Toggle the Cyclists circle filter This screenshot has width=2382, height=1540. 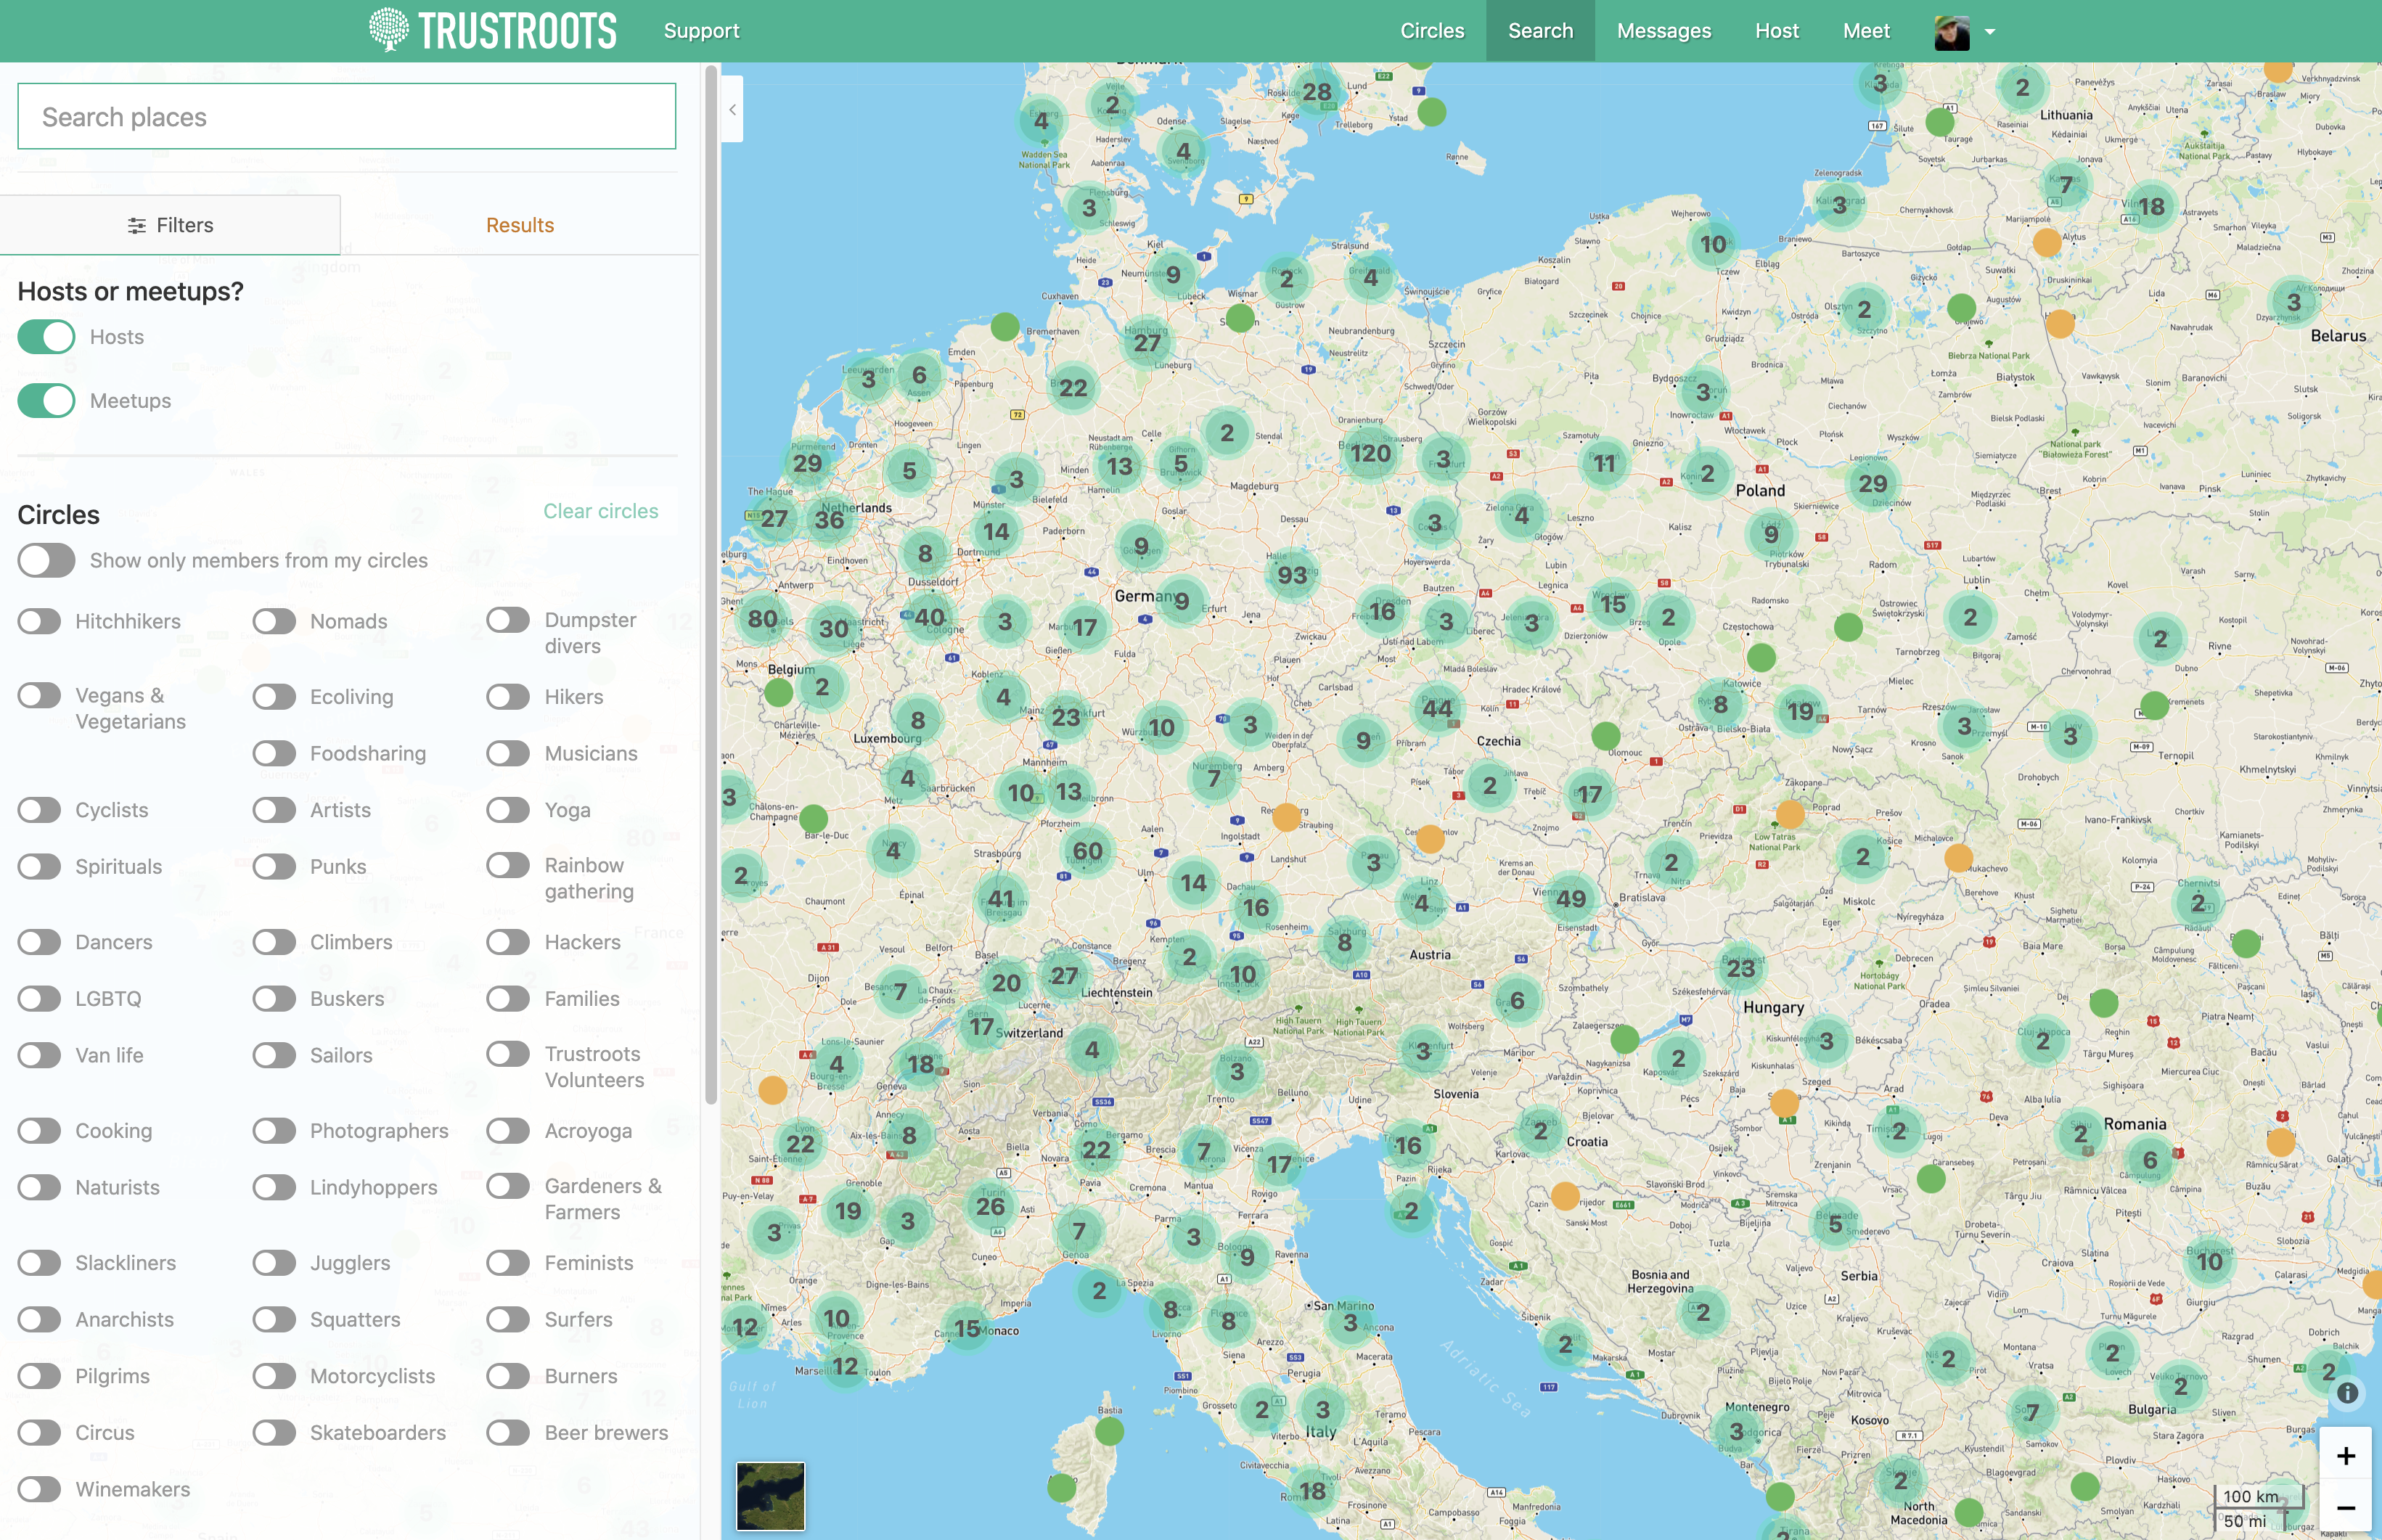coord(39,810)
